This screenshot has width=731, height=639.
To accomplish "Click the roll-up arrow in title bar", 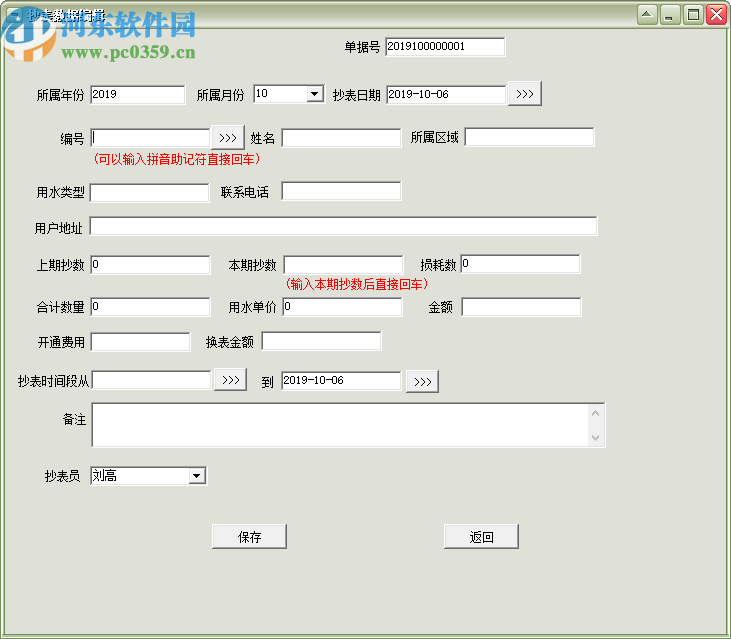I will point(647,14).
